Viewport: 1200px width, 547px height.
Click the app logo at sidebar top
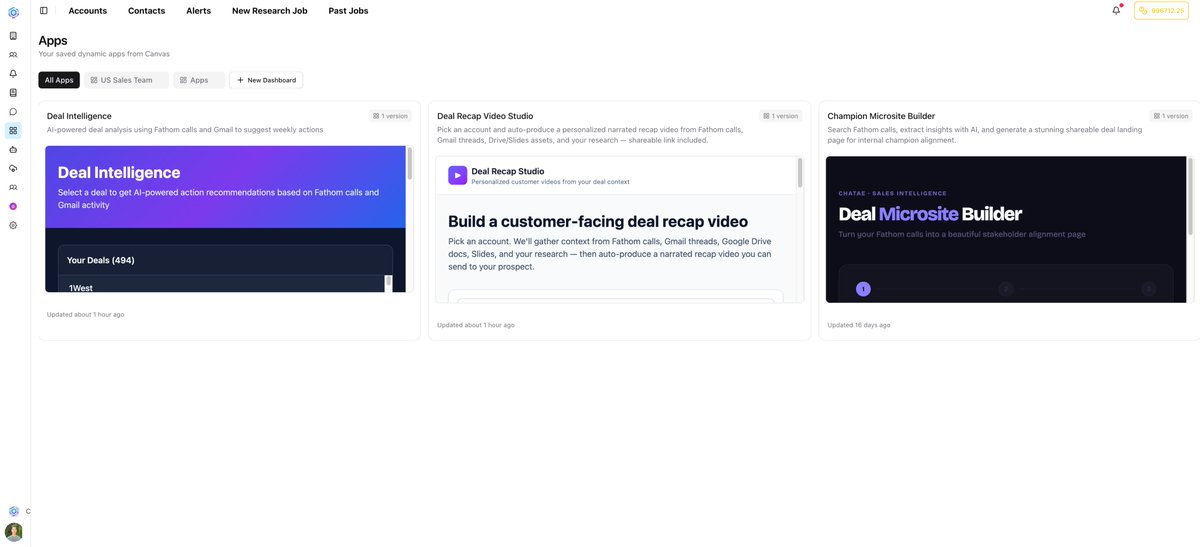click(13, 12)
